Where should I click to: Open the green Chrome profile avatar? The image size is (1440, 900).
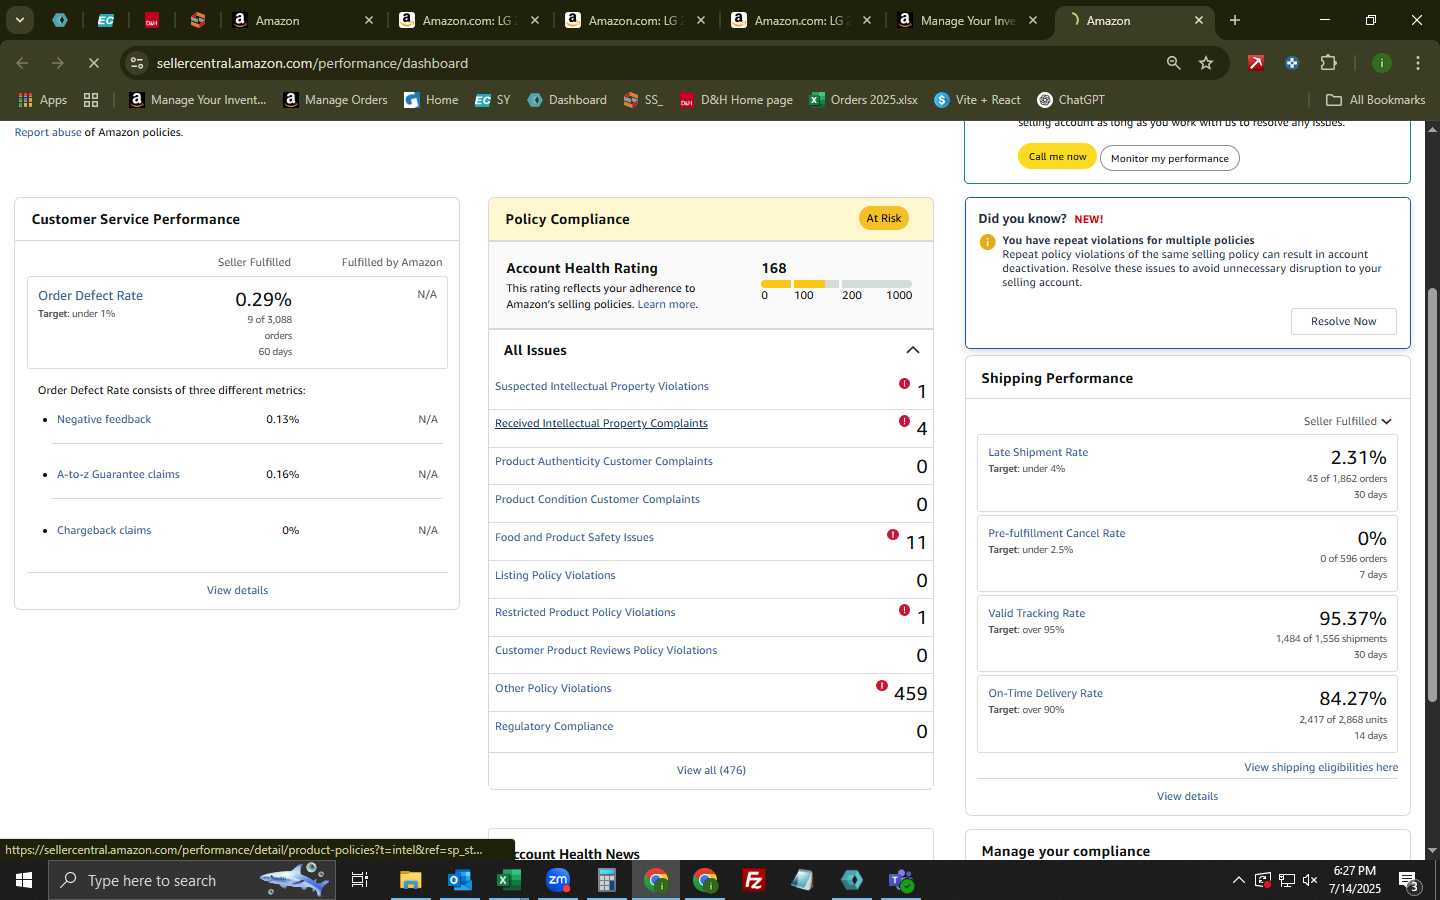click(x=1381, y=63)
